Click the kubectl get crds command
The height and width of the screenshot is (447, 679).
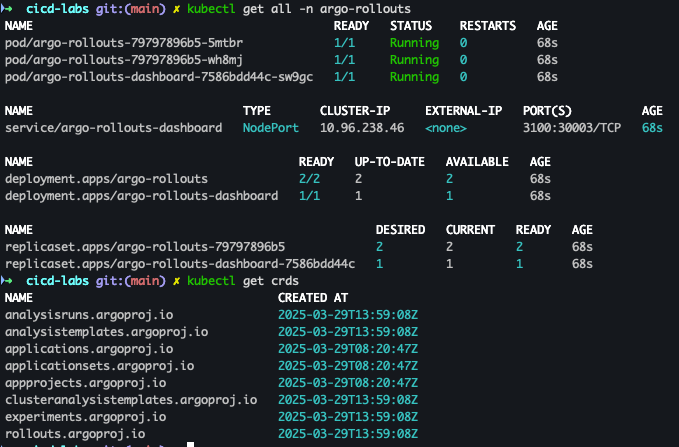tap(243, 281)
